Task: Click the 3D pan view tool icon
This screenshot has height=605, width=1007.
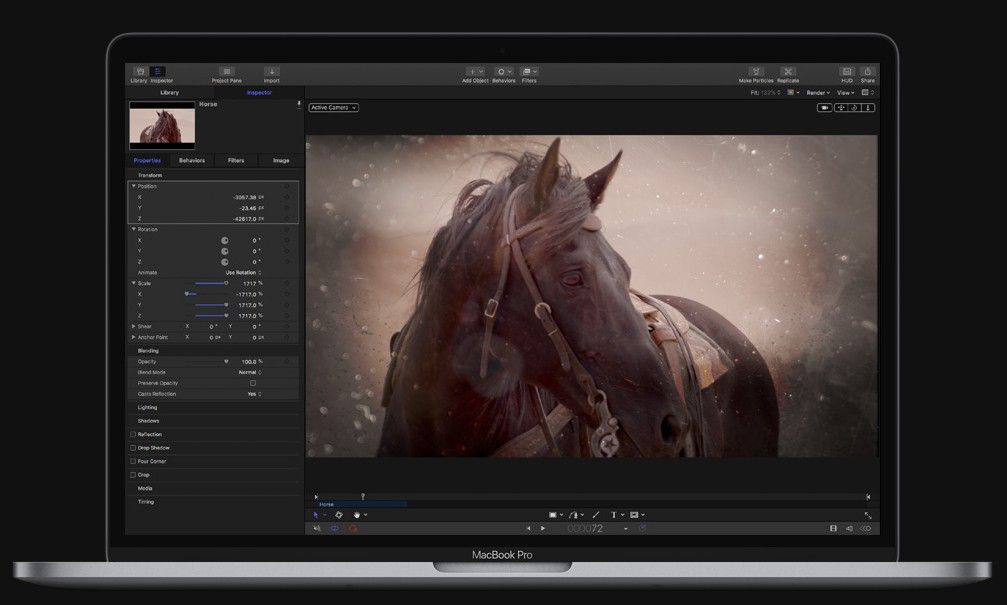Action: [841, 107]
